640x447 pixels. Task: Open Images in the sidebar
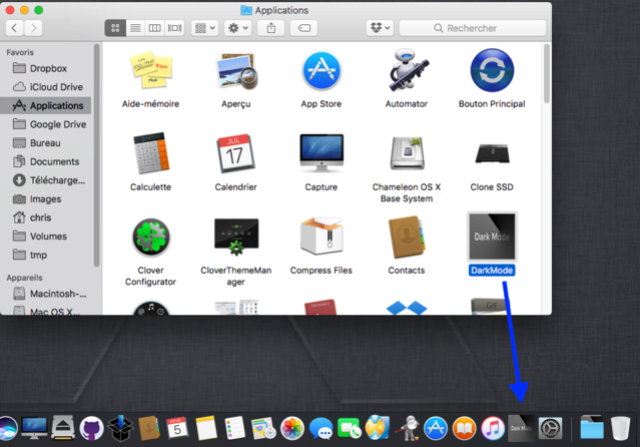pos(46,199)
